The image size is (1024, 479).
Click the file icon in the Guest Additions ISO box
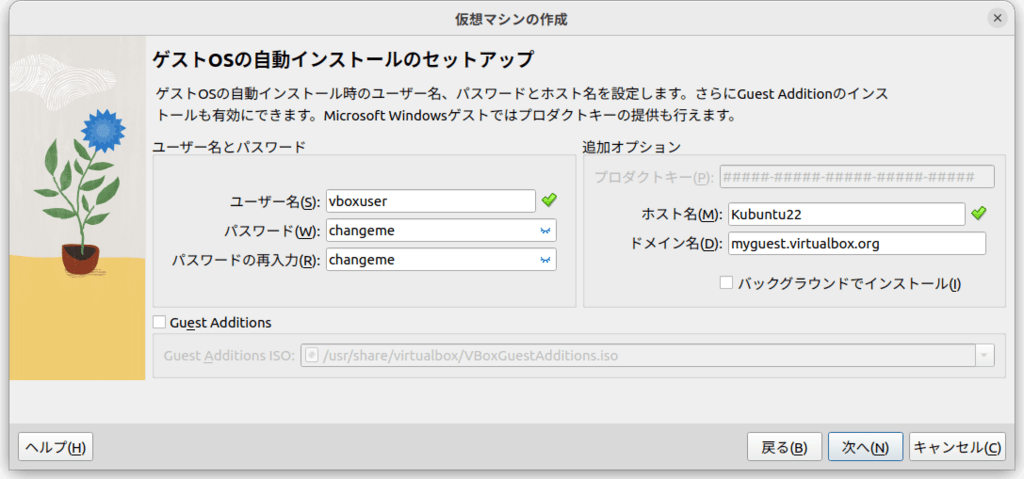point(312,355)
